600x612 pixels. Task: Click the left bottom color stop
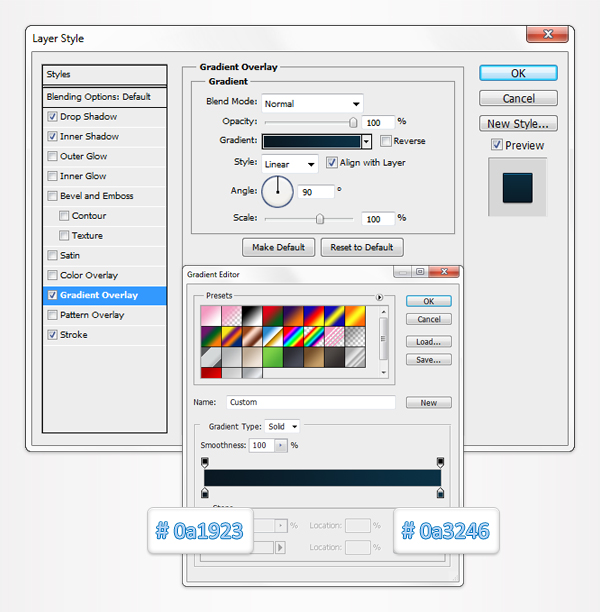(x=206, y=494)
